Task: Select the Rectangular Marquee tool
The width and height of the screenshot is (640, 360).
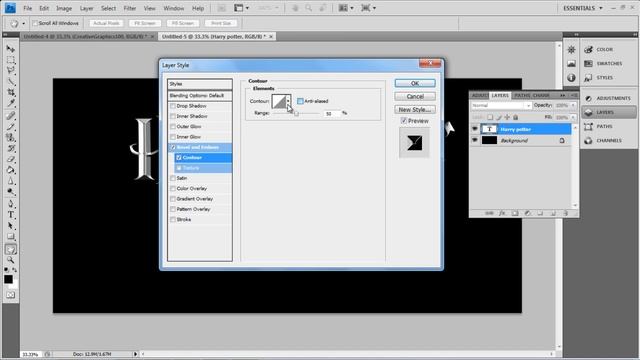Action: [x=11, y=60]
